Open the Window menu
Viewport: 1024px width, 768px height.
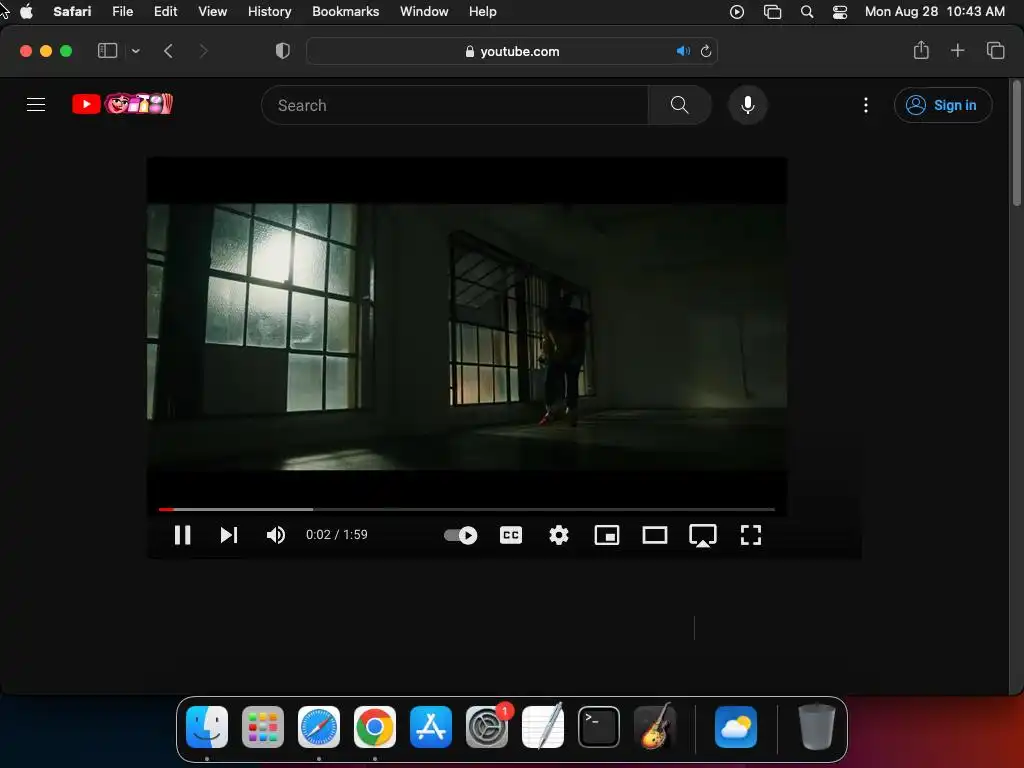point(424,12)
